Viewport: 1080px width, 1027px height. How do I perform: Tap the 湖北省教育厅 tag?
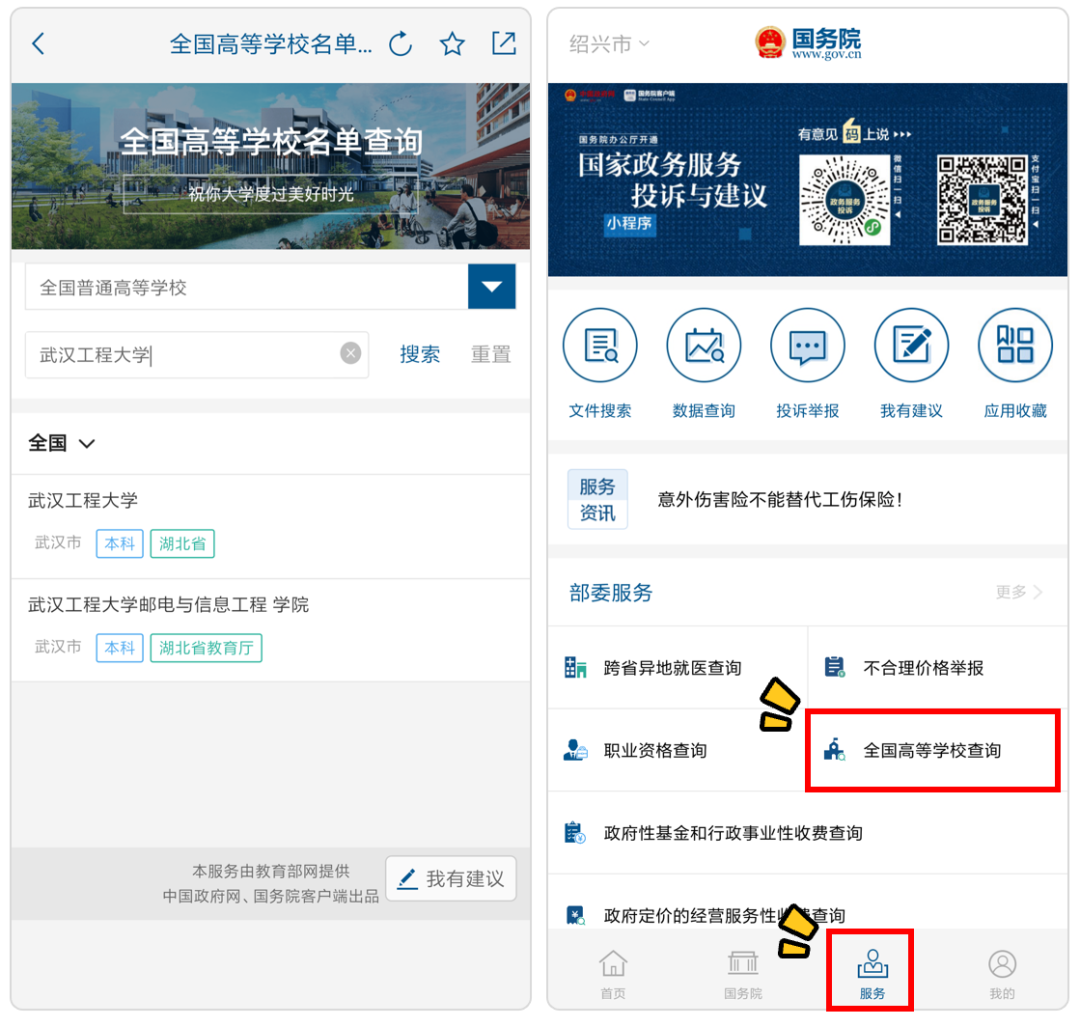pyautogui.click(x=206, y=647)
